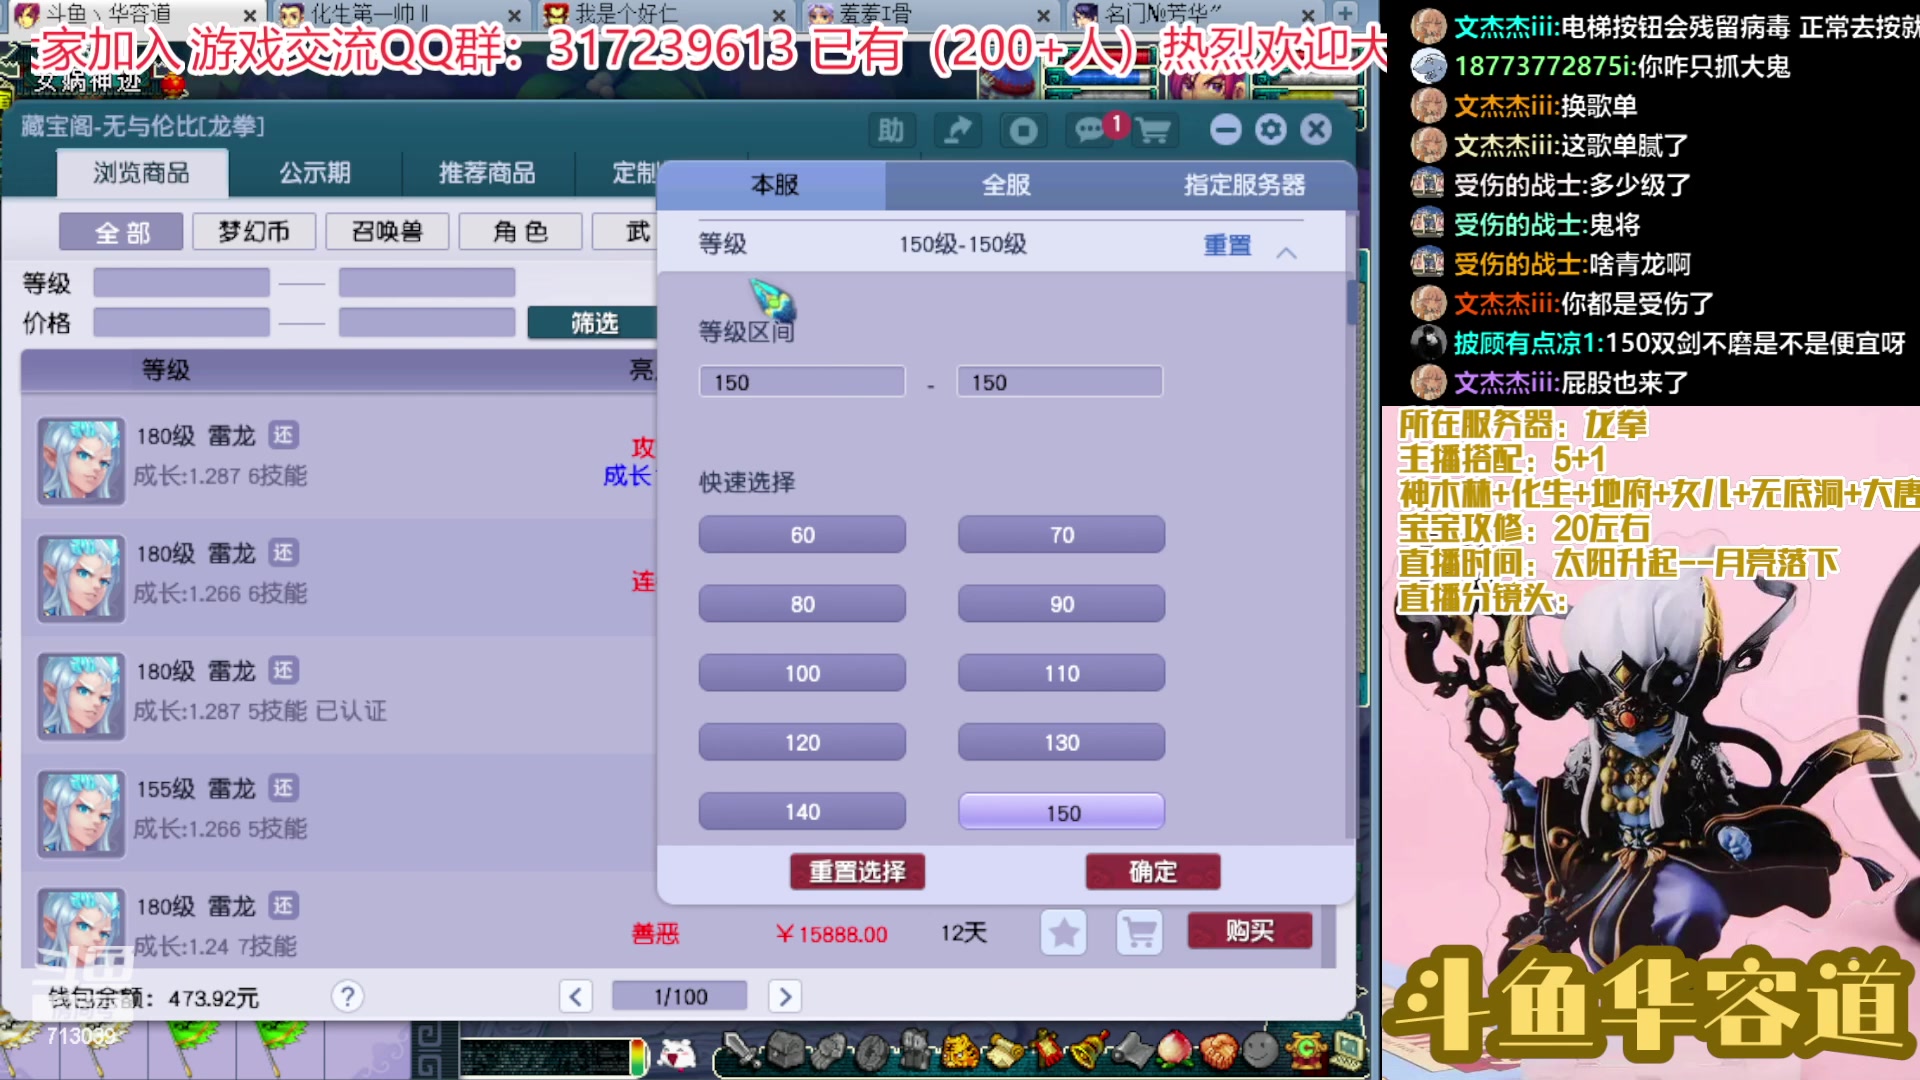Click 重置选择 to reset selection
This screenshot has width=1920, height=1080.
pyautogui.click(x=857, y=872)
